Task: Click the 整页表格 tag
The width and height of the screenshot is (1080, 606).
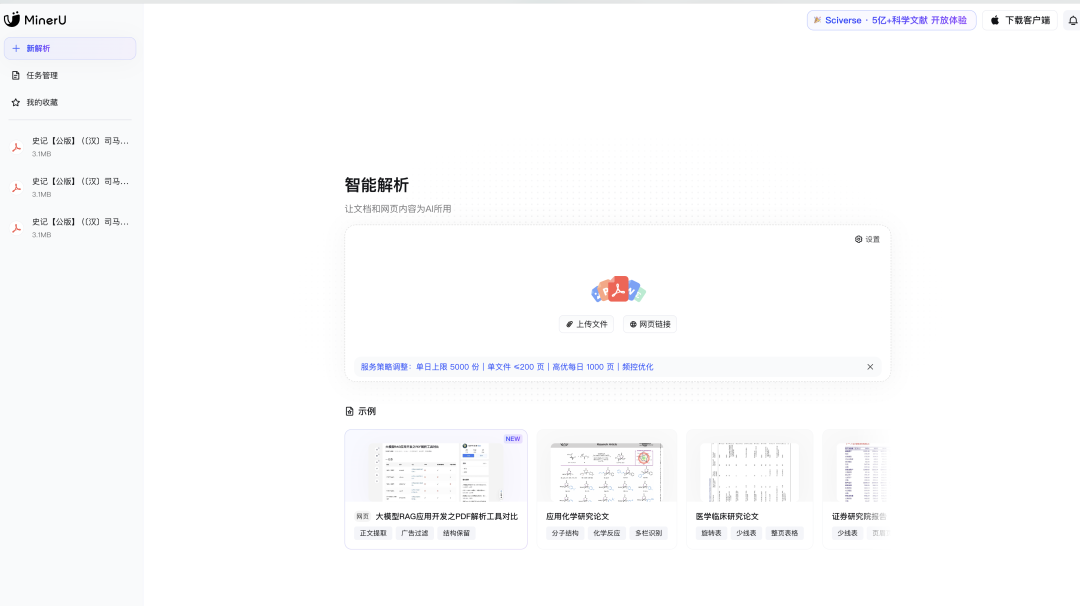Action: 785,533
